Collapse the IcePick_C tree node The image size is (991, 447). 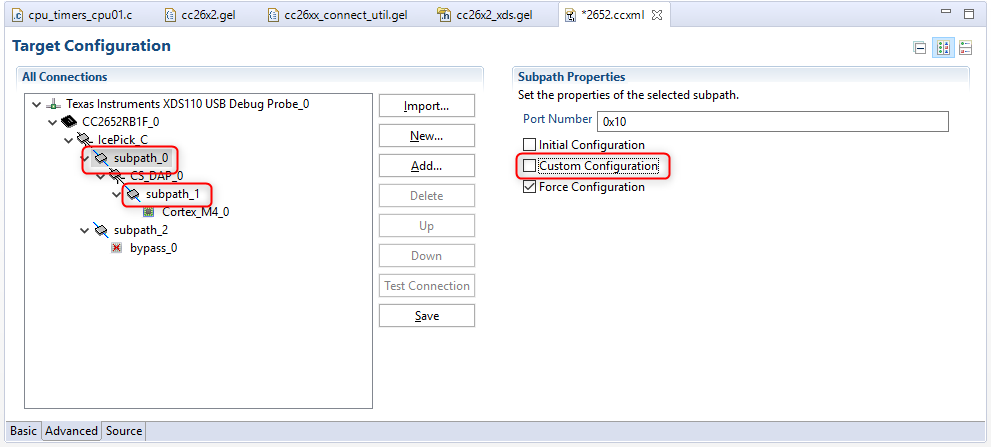tap(69, 139)
